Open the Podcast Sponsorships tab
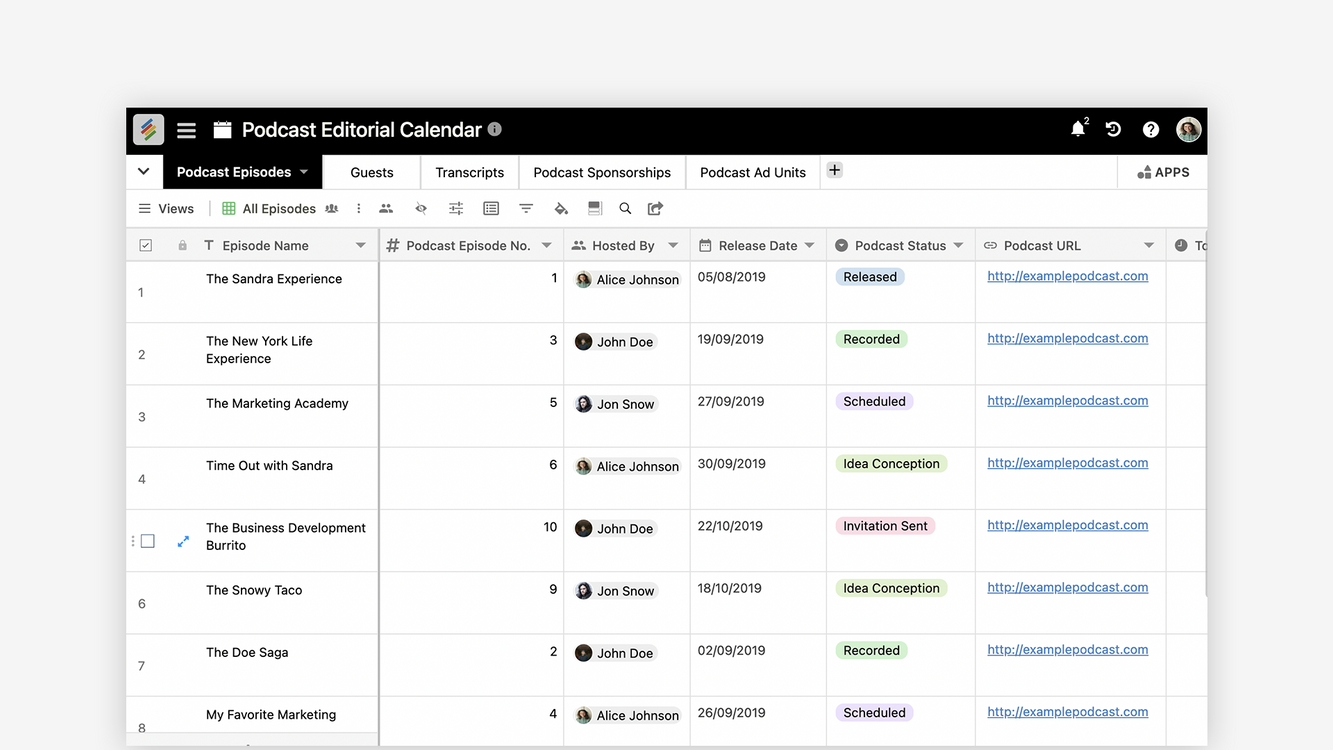Viewport: 1333px width, 750px height. pos(602,172)
